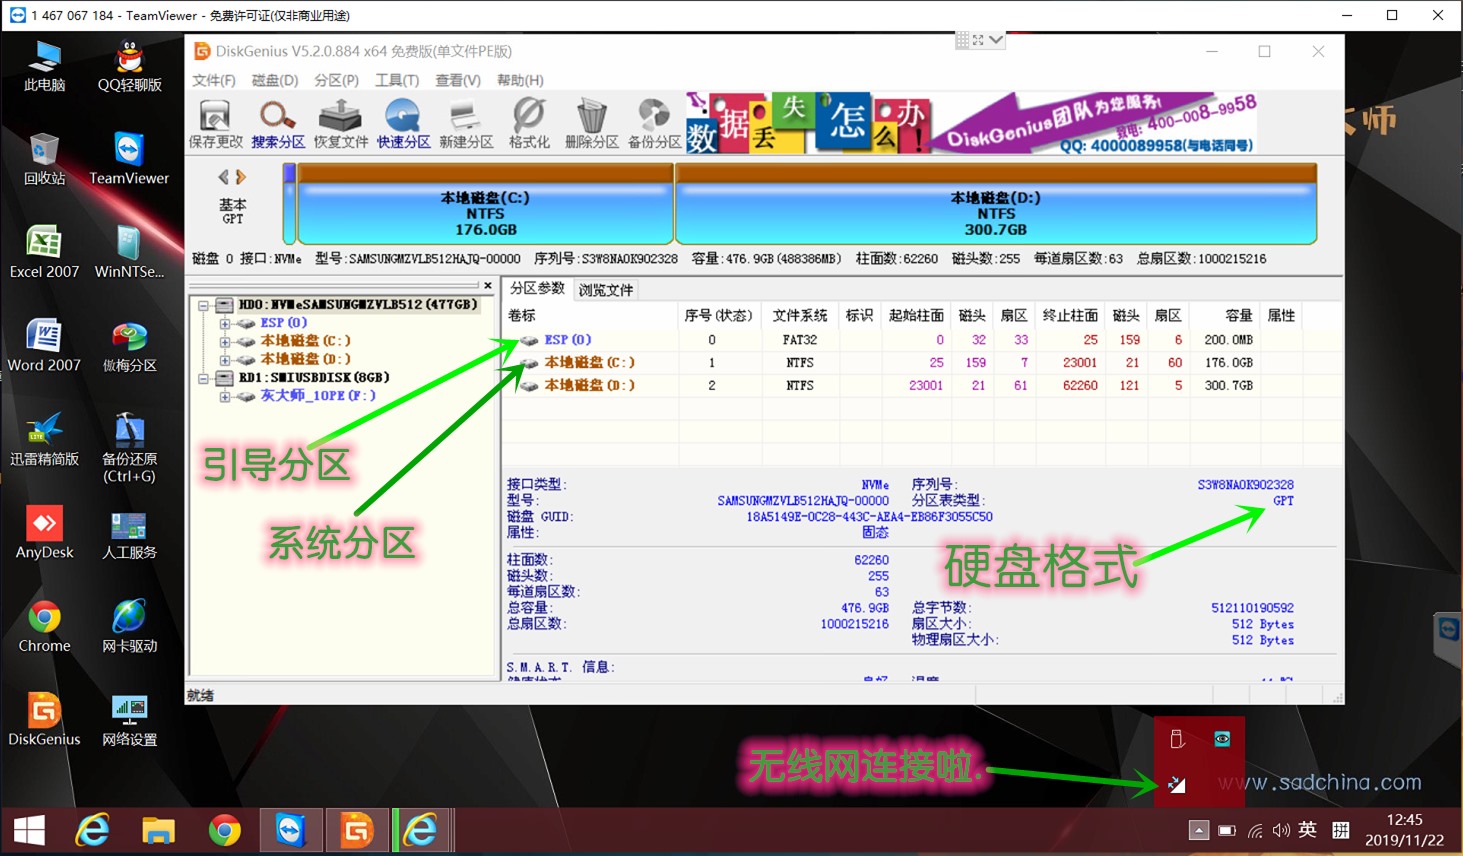Open the TeamViewer toolbar dropdown chevron

click(x=996, y=40)
